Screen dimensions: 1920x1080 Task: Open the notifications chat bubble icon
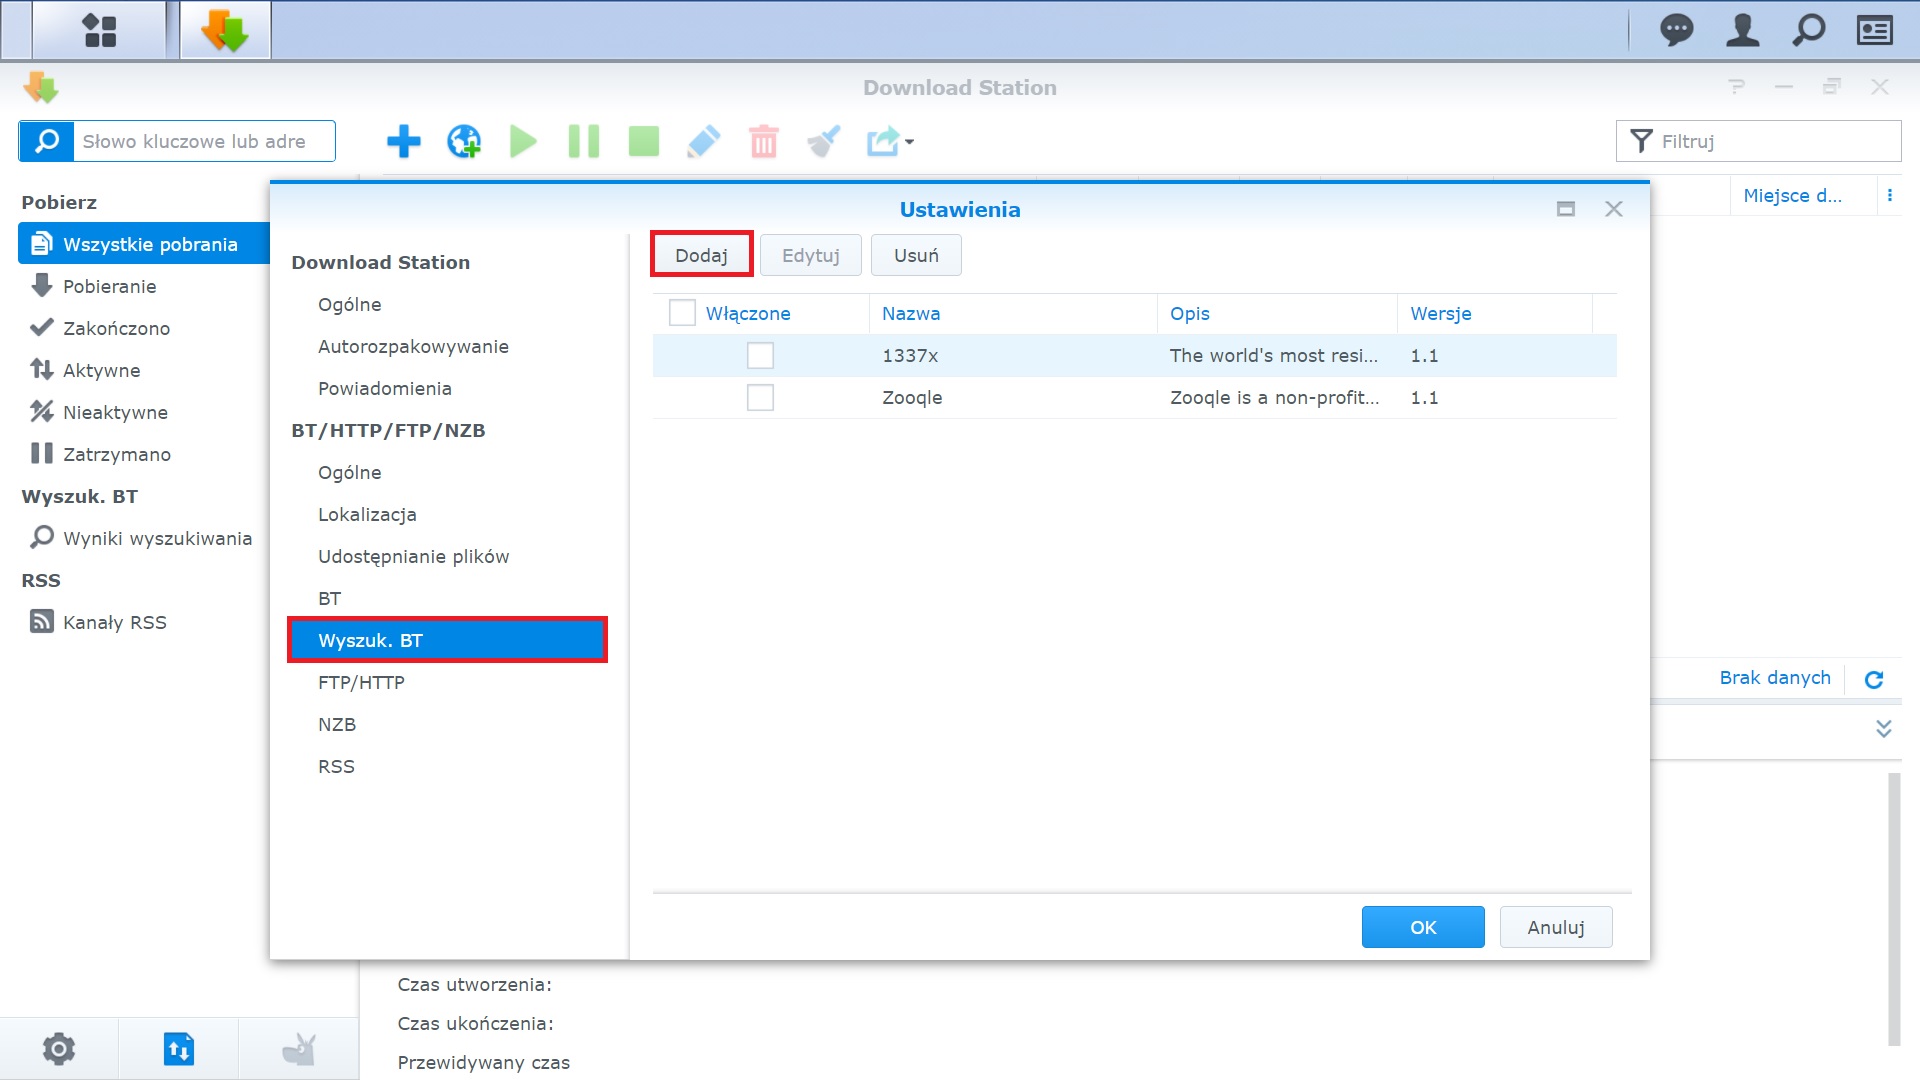pyautogui.click(x=1677, y=30)
